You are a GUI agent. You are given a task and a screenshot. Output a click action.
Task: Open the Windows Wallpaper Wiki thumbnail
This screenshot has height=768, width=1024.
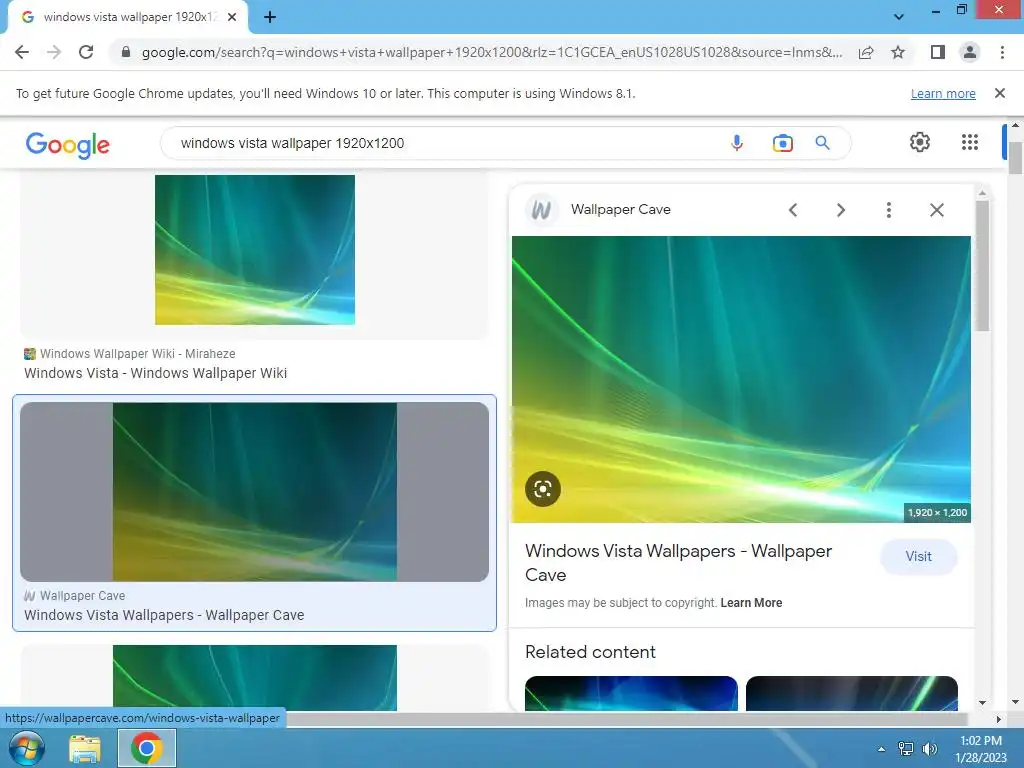(x=255, y=249)
